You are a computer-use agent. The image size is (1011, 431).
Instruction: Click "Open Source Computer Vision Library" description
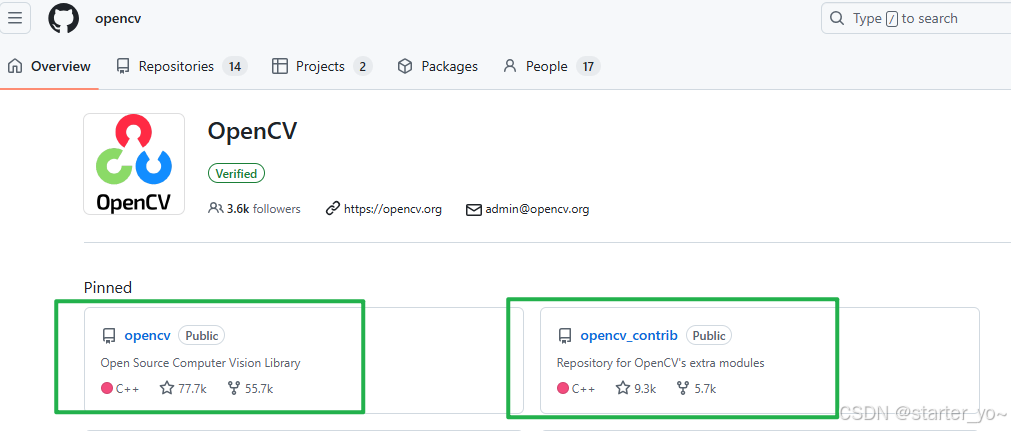201,363
